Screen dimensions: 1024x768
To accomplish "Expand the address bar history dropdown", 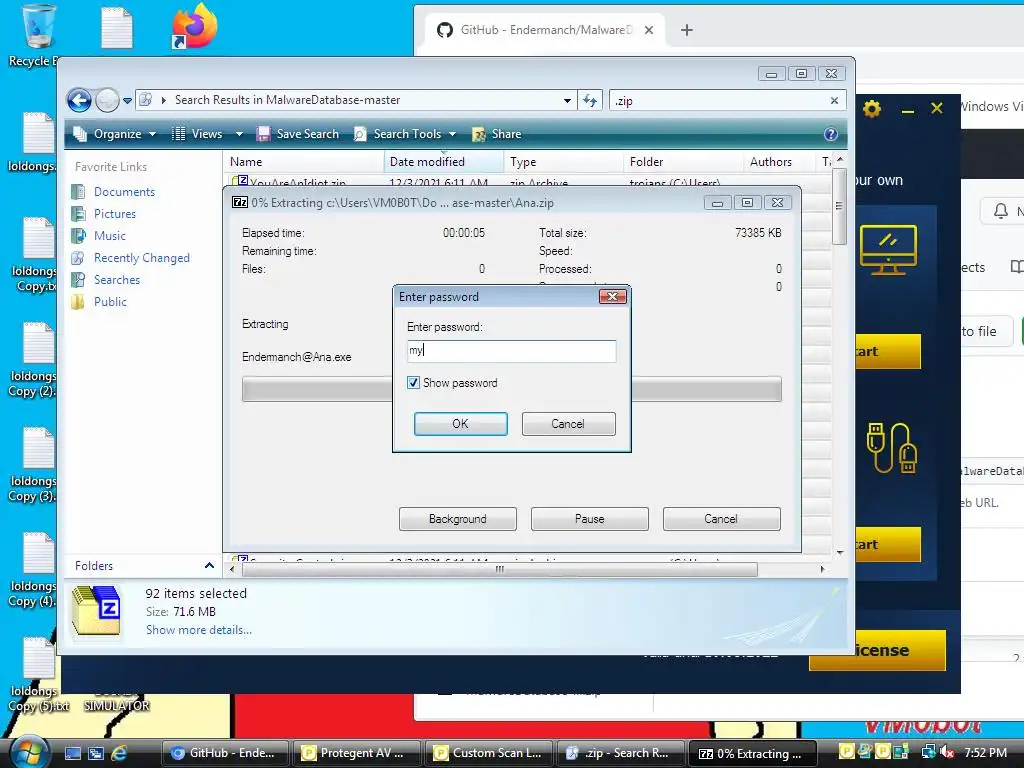I will (567, 101).
